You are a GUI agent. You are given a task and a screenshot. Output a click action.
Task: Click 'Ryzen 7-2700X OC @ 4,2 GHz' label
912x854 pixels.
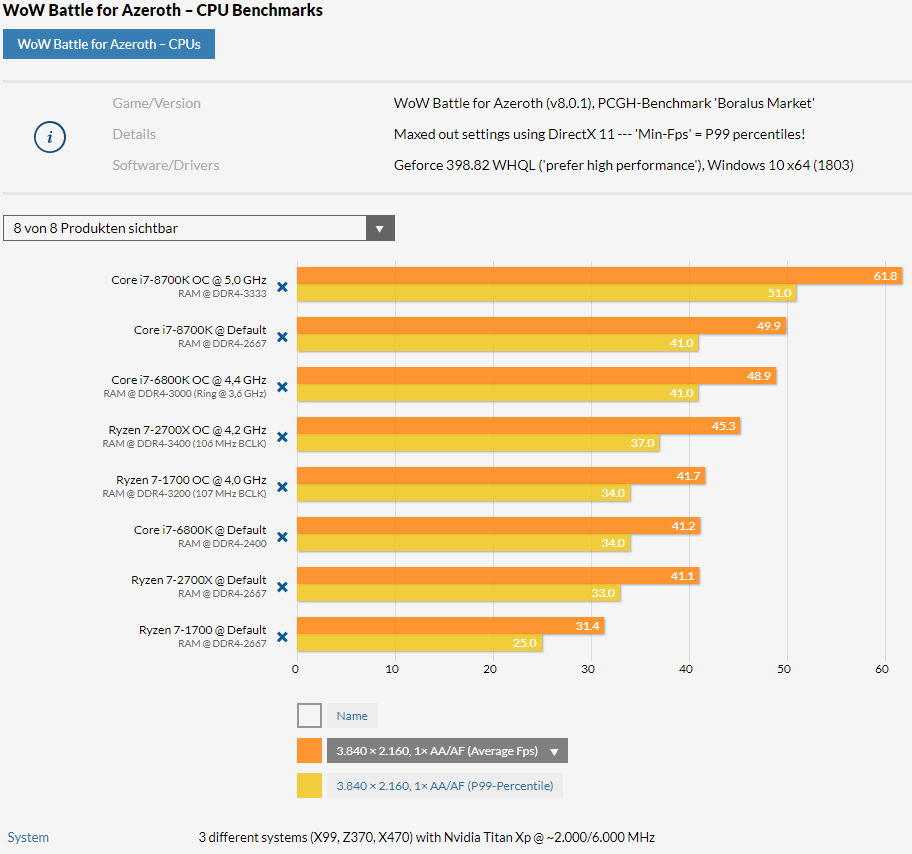click(187, 430)
